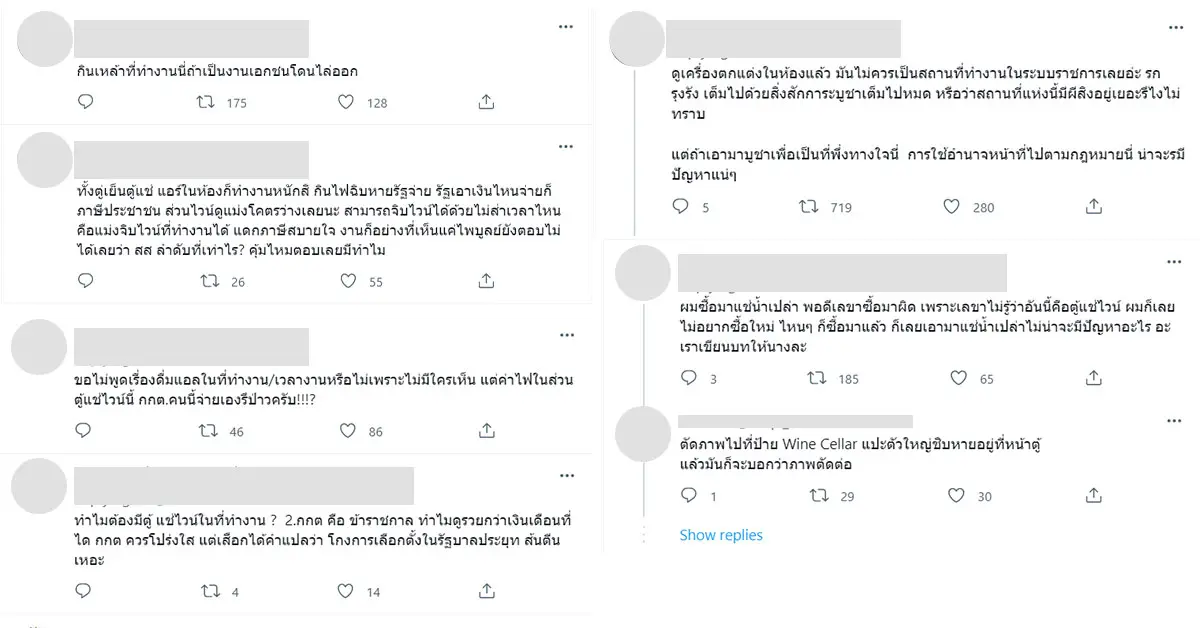Like the tweet with 280 likes
The image size is (1200, 628).
point(952,207)
